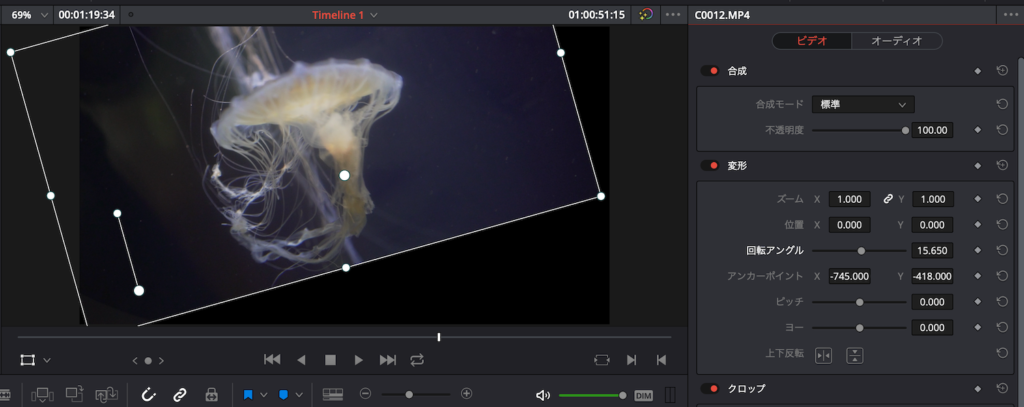This screenshot has height=407, width=1024.
Task: Select the ビデオ tab
Action: pyautogui.click(x=812, y=41)
